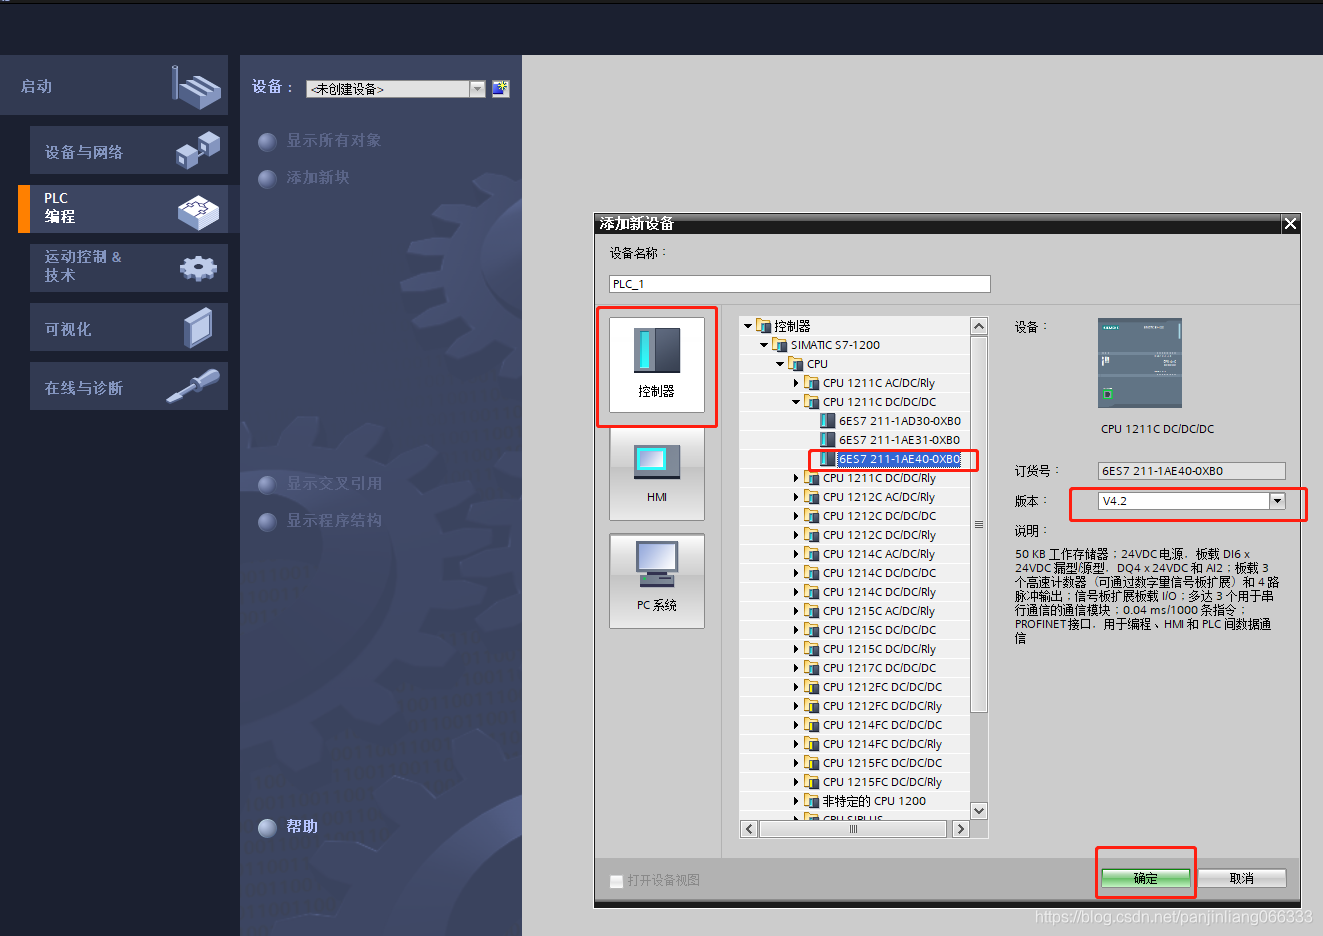Click the 启动 portal icon
Viewport: 1323px width, 936px height.
click(x=196, y=87)
